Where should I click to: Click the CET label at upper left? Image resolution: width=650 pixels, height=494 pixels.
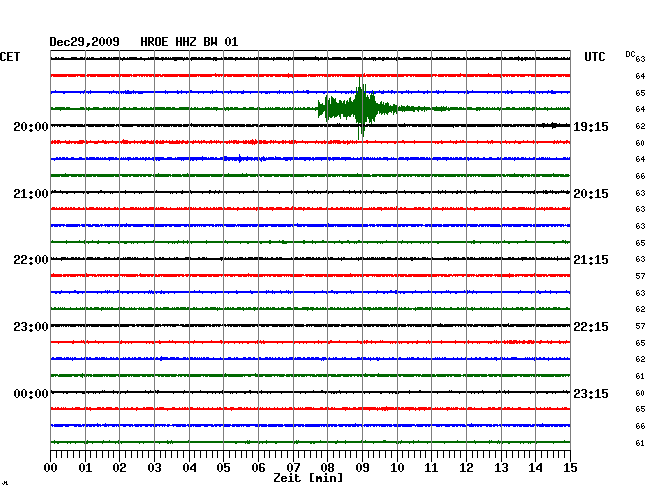[10, 57]
